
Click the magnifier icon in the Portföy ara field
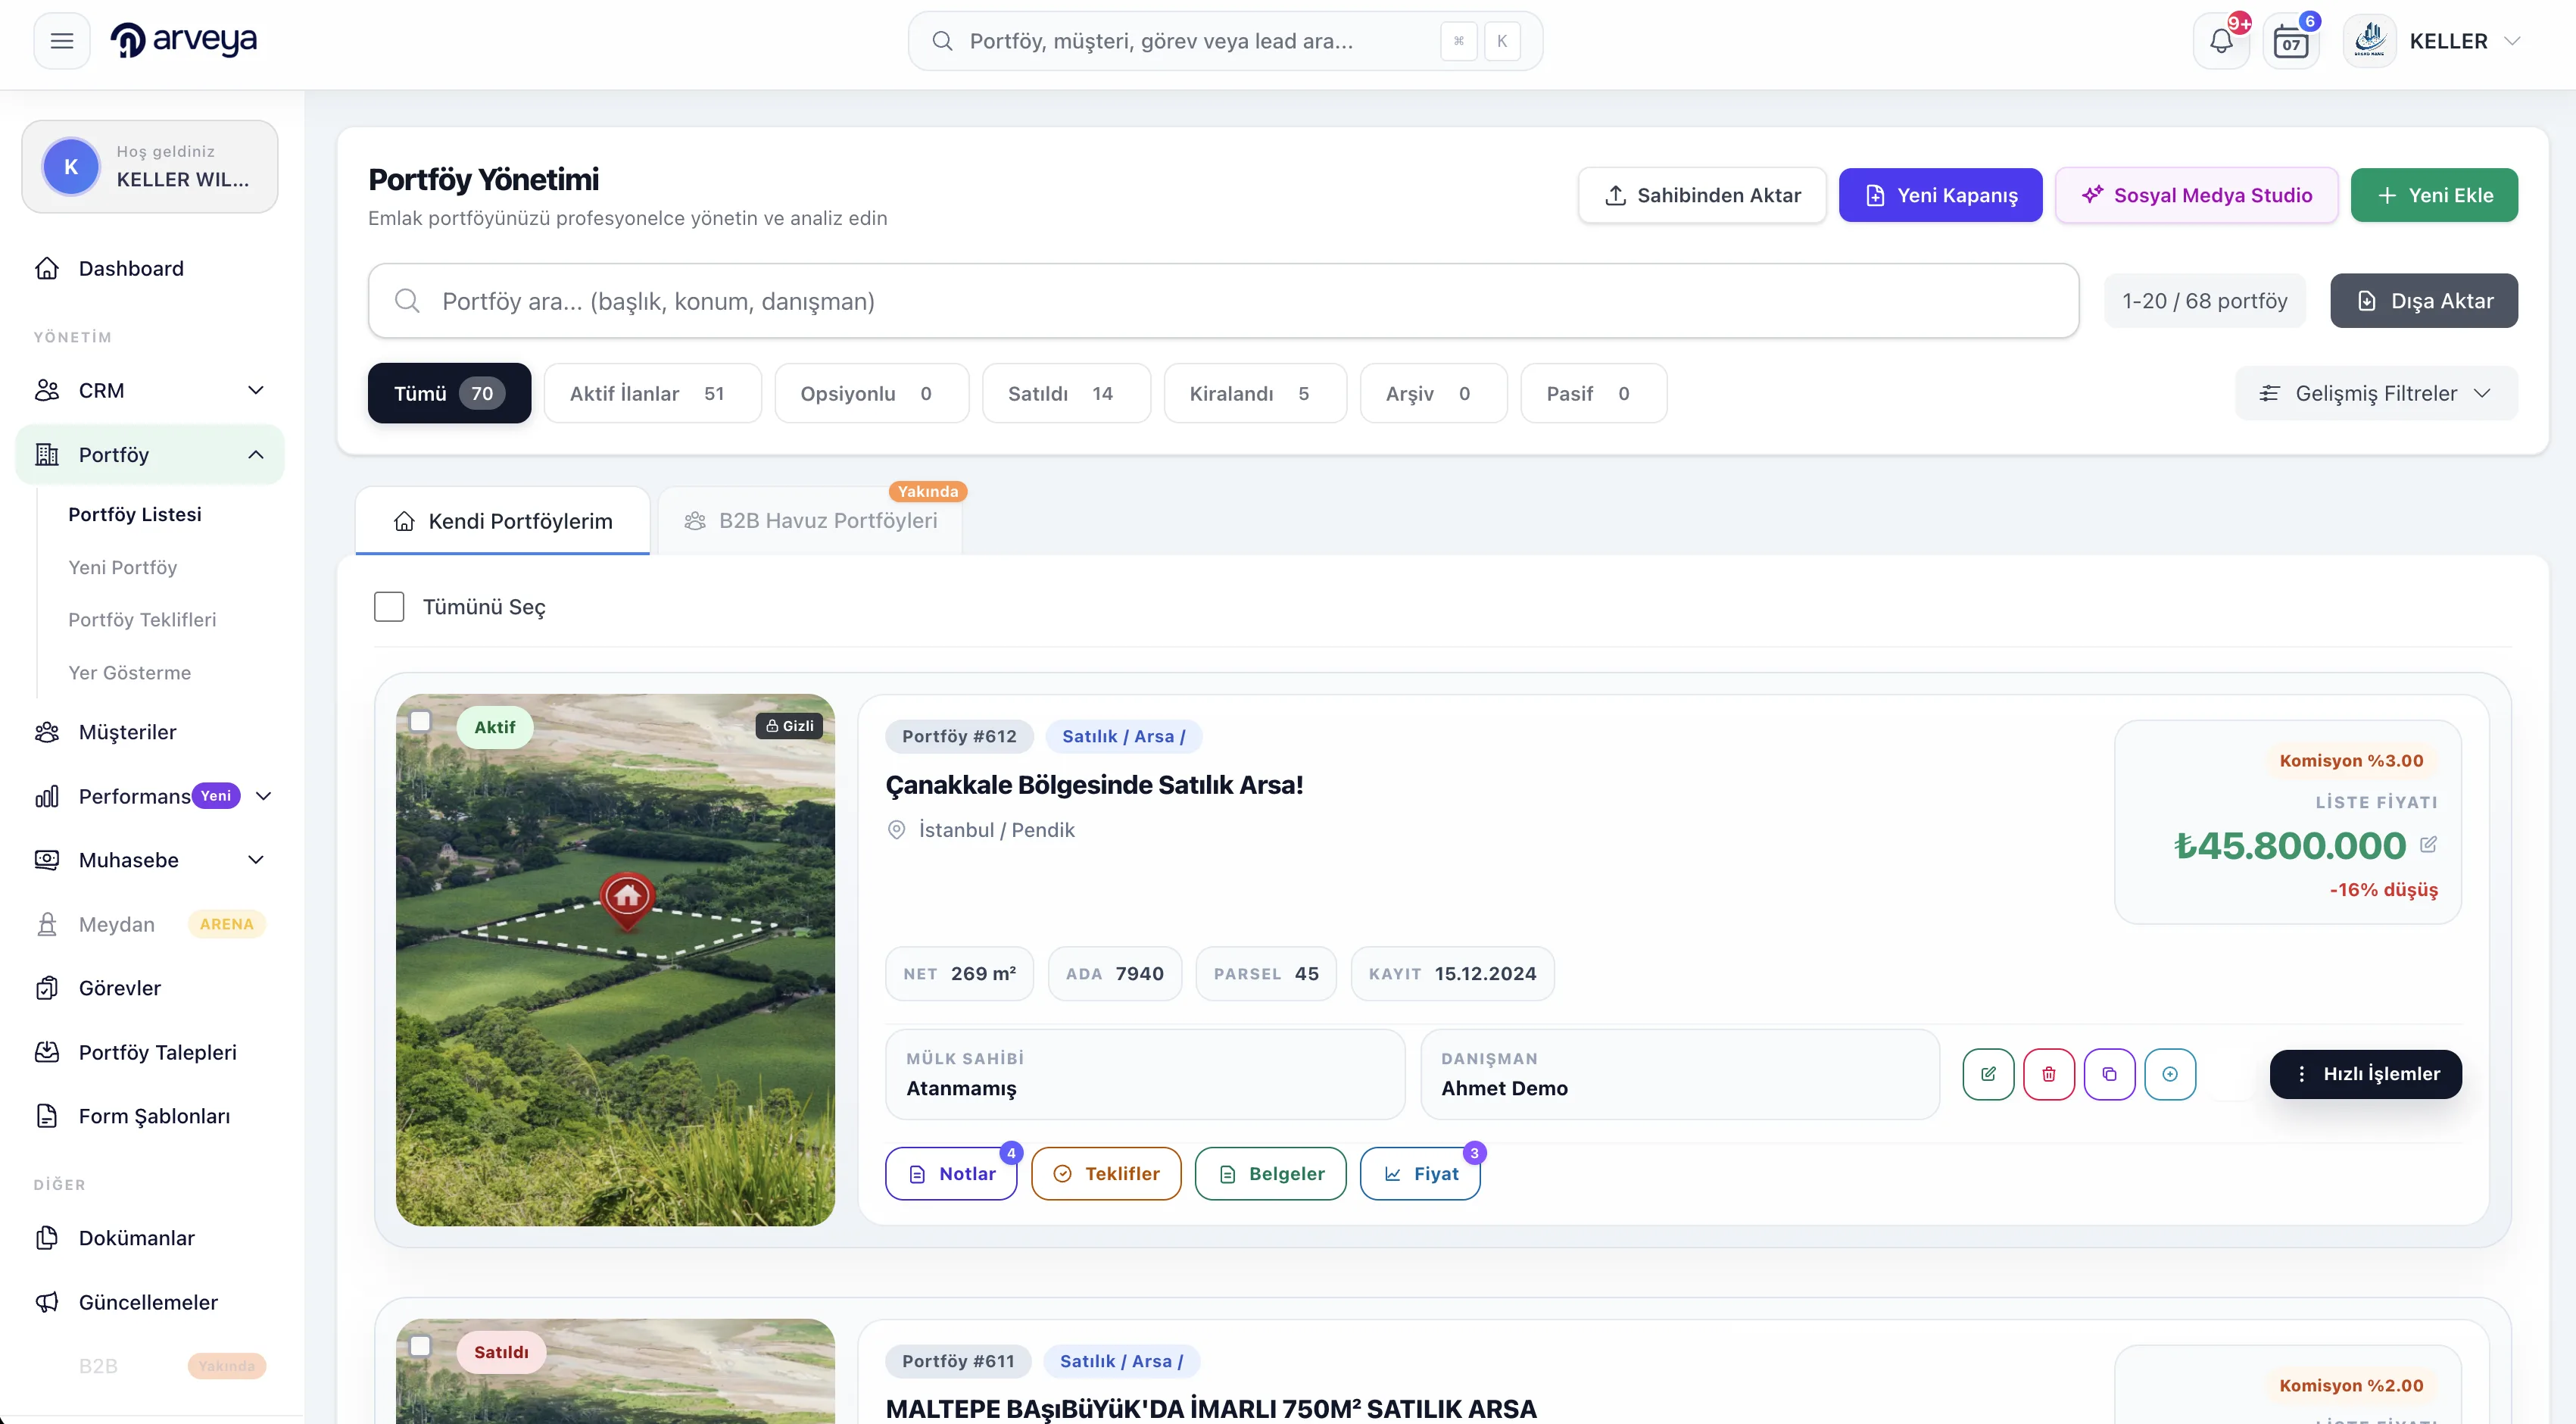(x=407, y=301)
